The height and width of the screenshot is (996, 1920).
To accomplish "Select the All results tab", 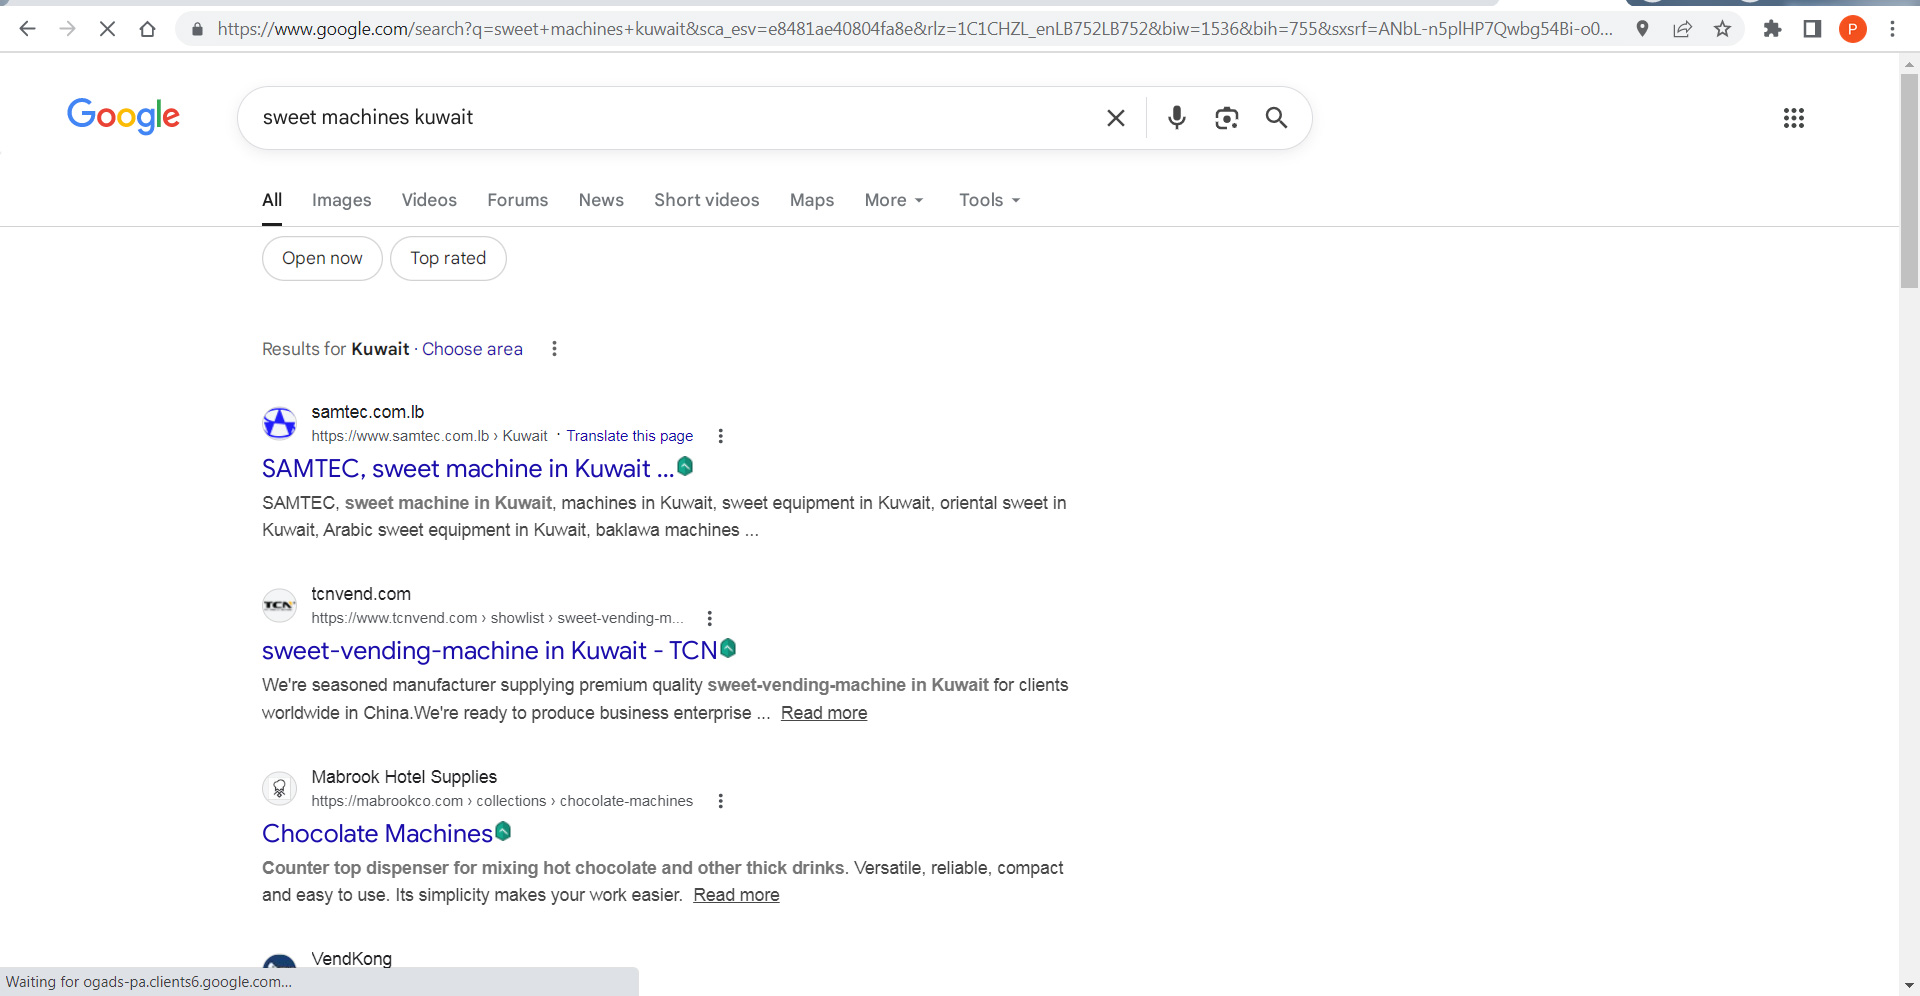I will pos(272,200).
